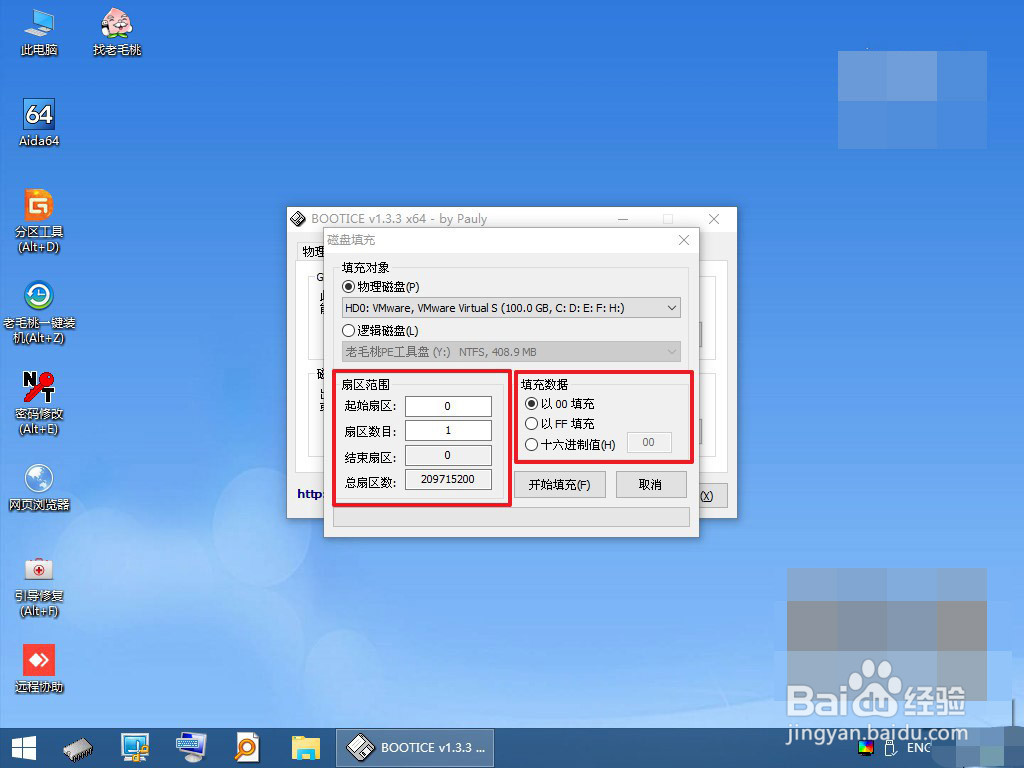Click the memory chip taskbar icon

click(x=78, y=748)
